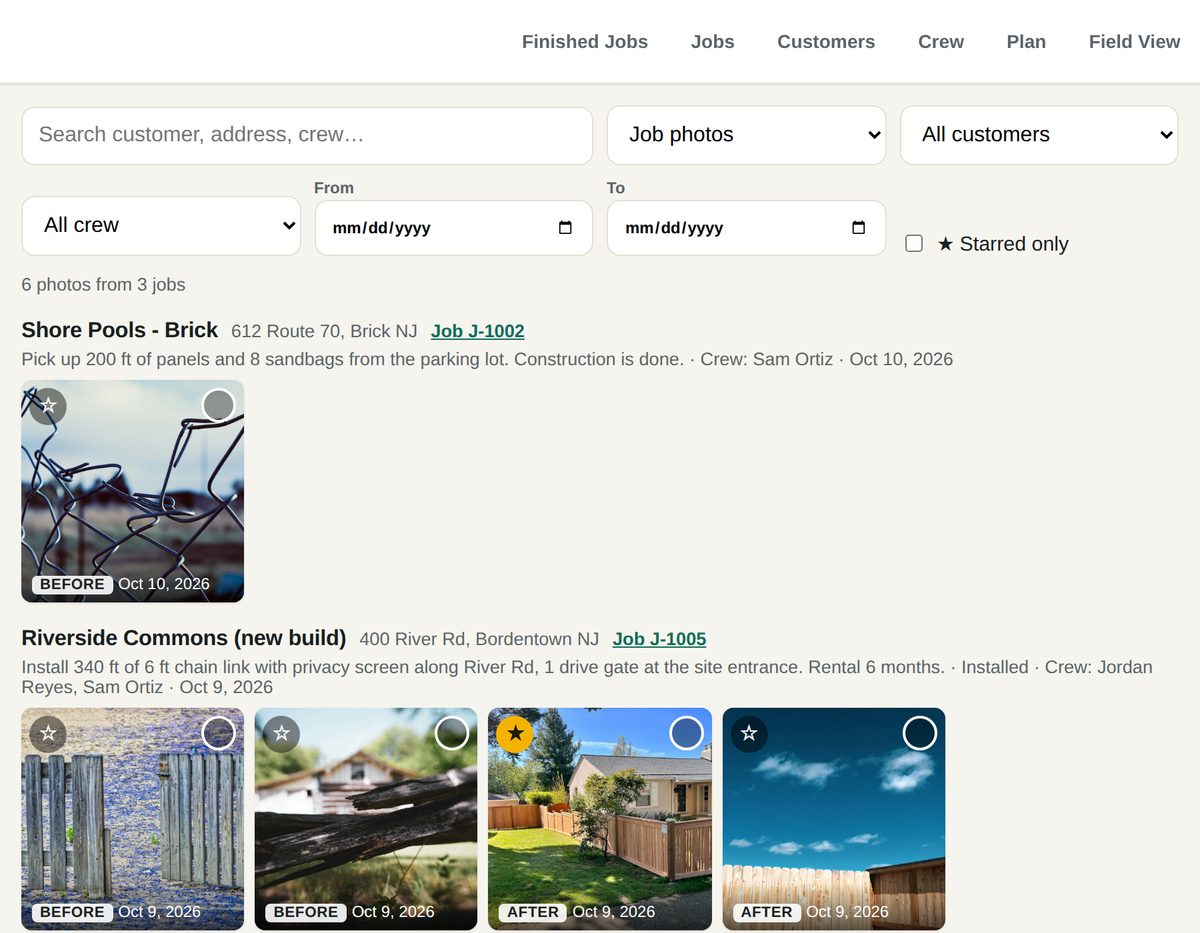1200x933 pixels.
Task: Go to Finished Jobs tab
Action: point(585,42)
